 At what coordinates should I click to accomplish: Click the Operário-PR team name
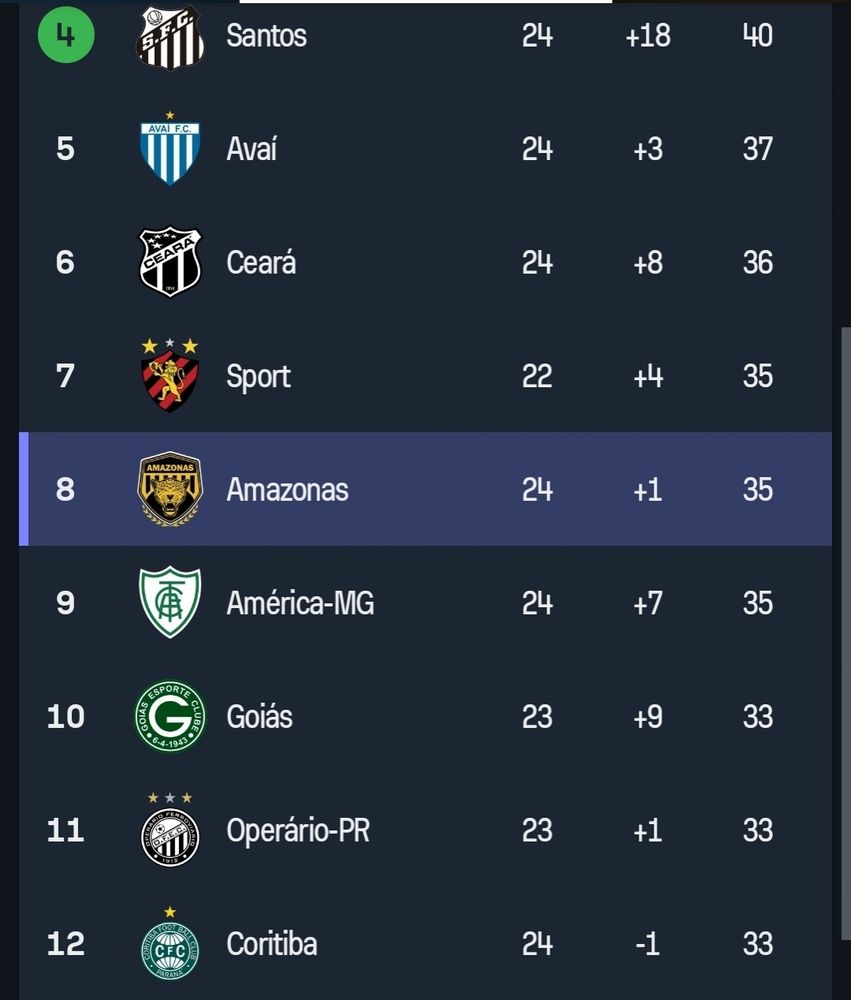click(x=299, y=830)
